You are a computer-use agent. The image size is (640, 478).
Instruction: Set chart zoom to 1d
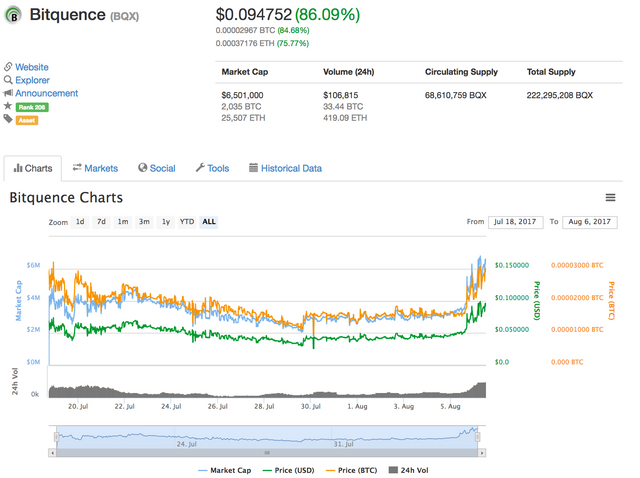[80, 222]
